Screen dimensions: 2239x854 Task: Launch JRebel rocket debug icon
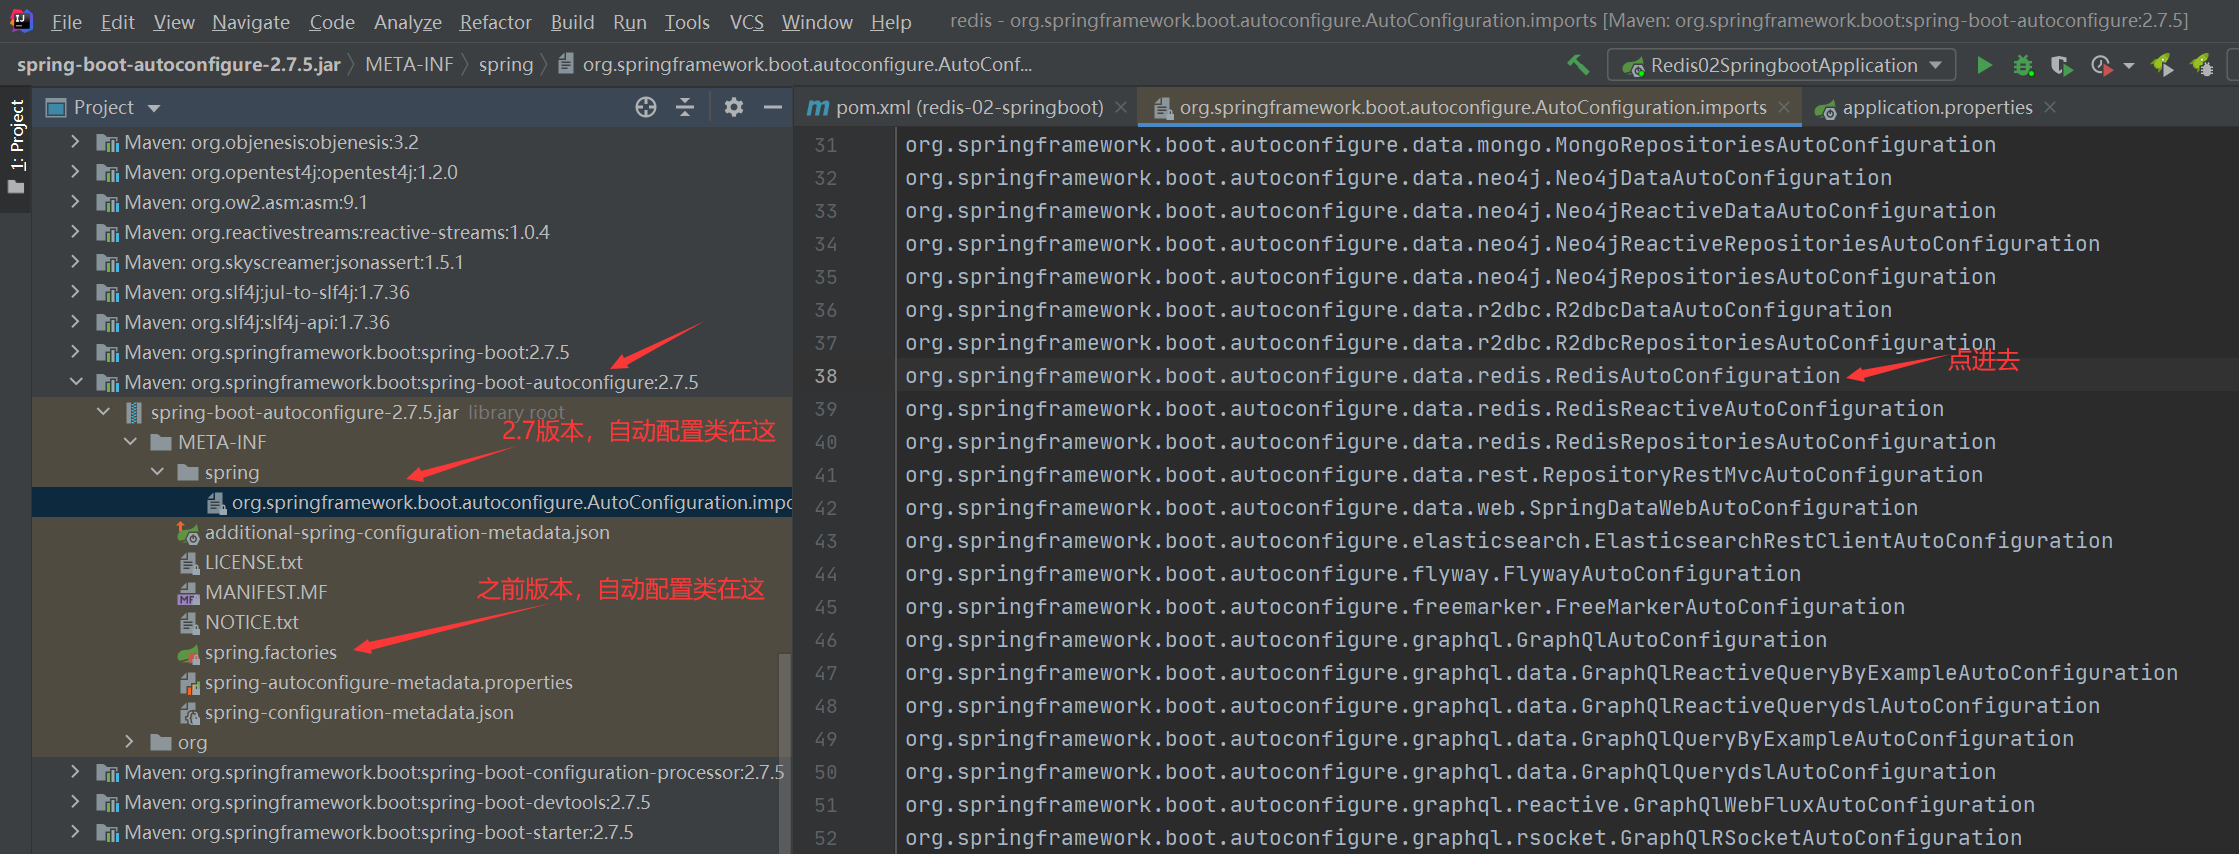point(2202,65)
